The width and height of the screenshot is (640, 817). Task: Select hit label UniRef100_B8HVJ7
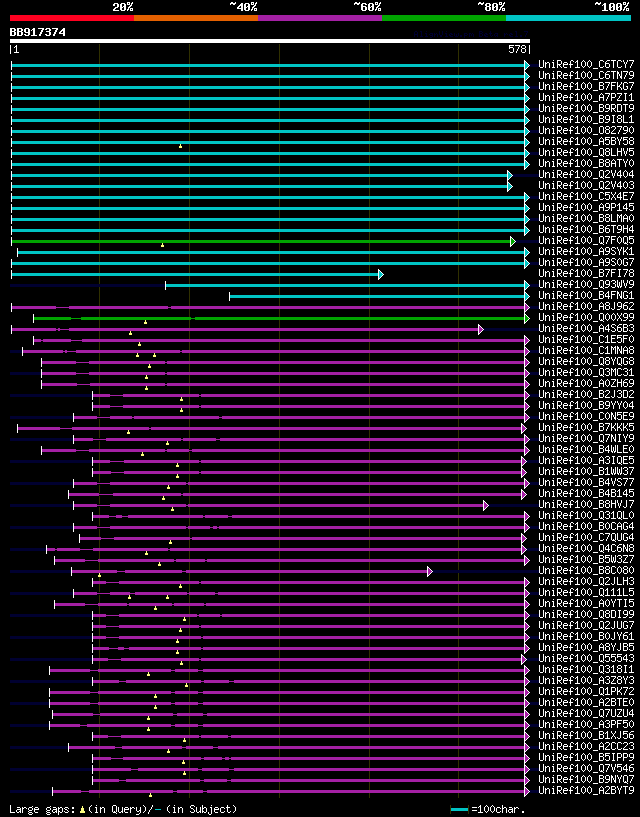586,504
